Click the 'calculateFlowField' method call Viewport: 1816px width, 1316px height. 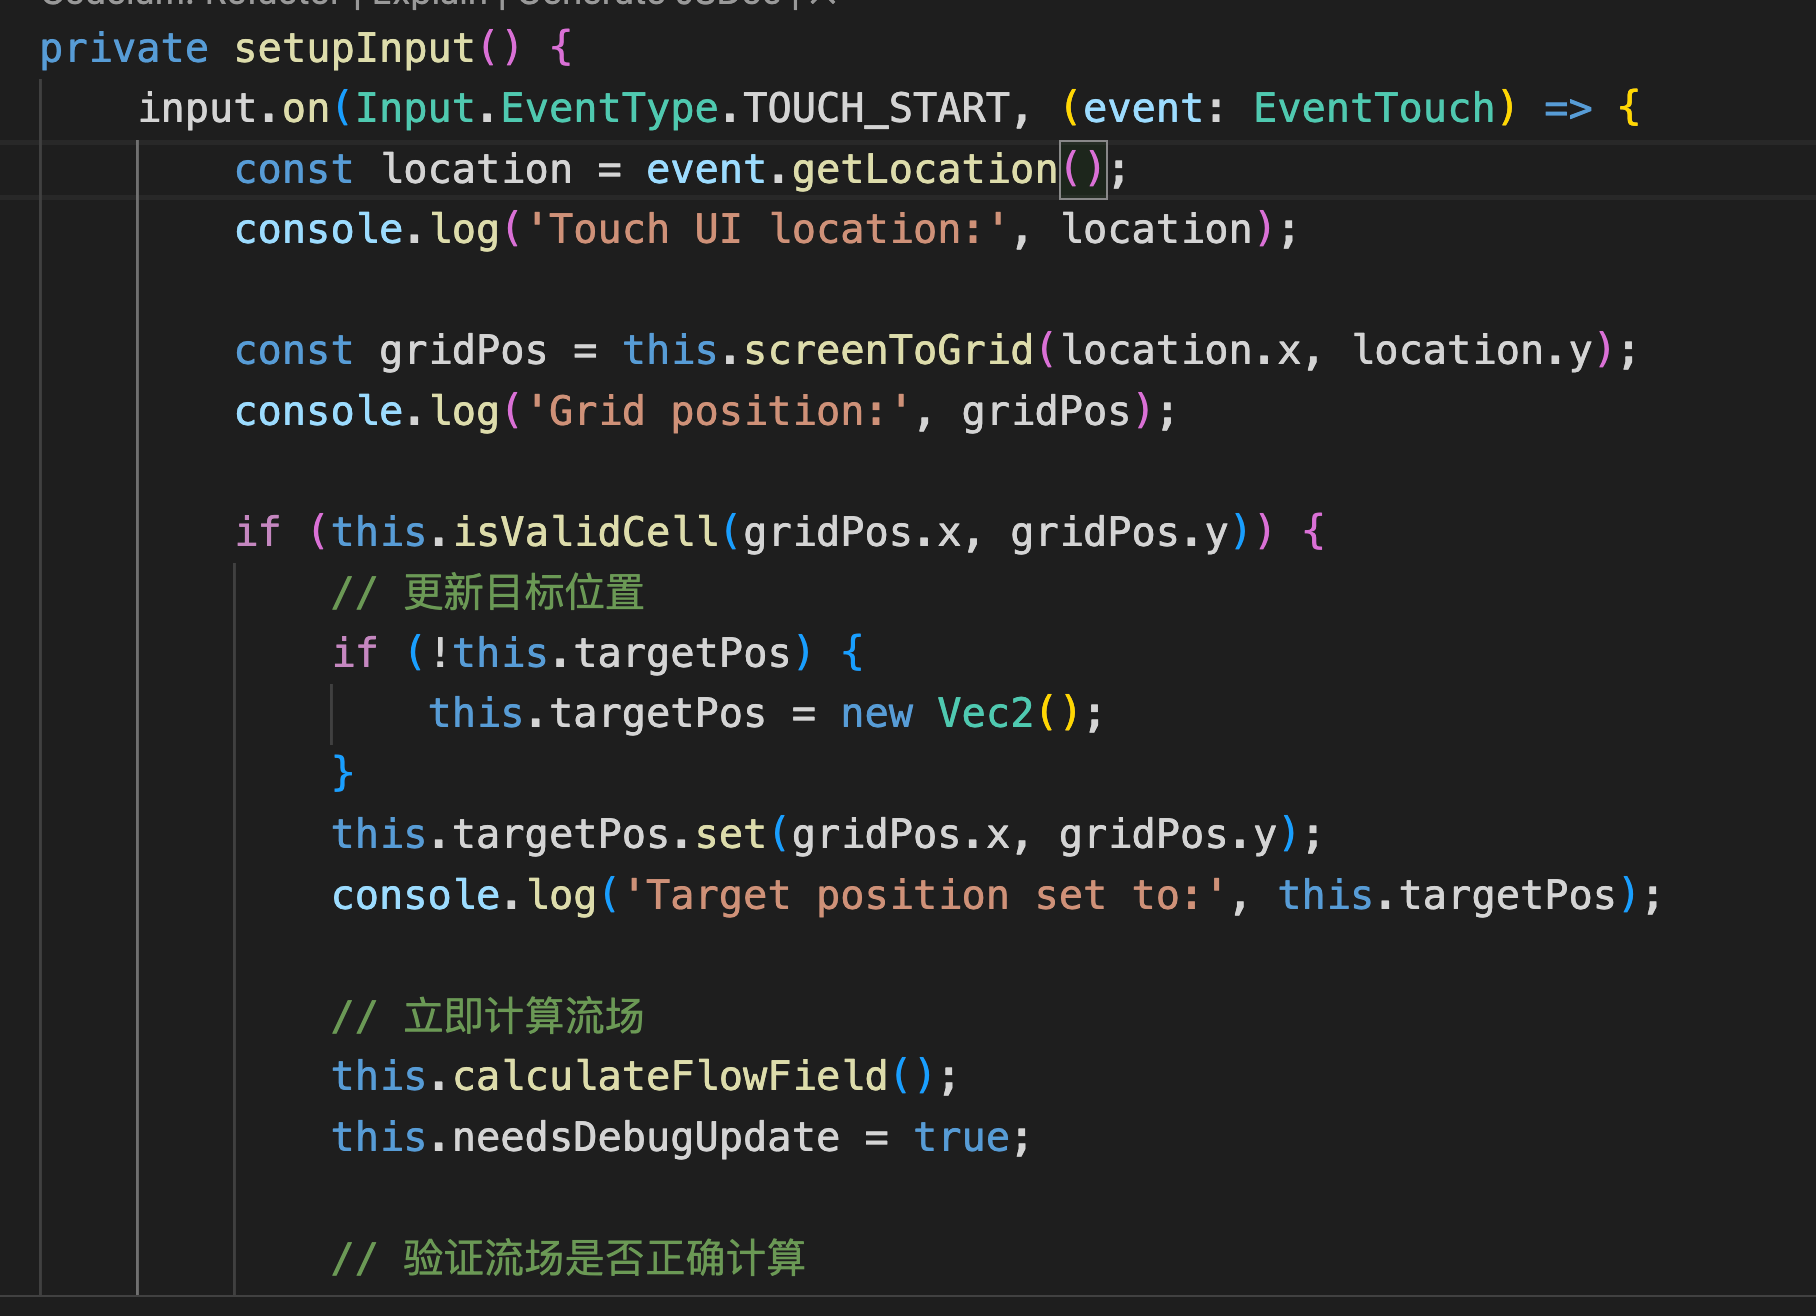pos(670,1076)
